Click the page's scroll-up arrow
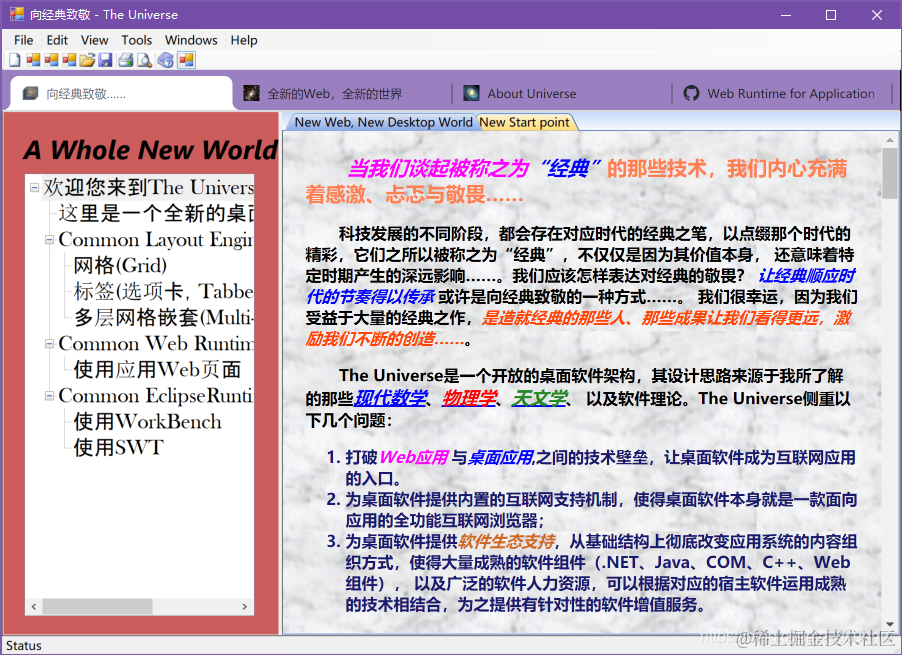This screenshot has width=902, height=655. 889,140
